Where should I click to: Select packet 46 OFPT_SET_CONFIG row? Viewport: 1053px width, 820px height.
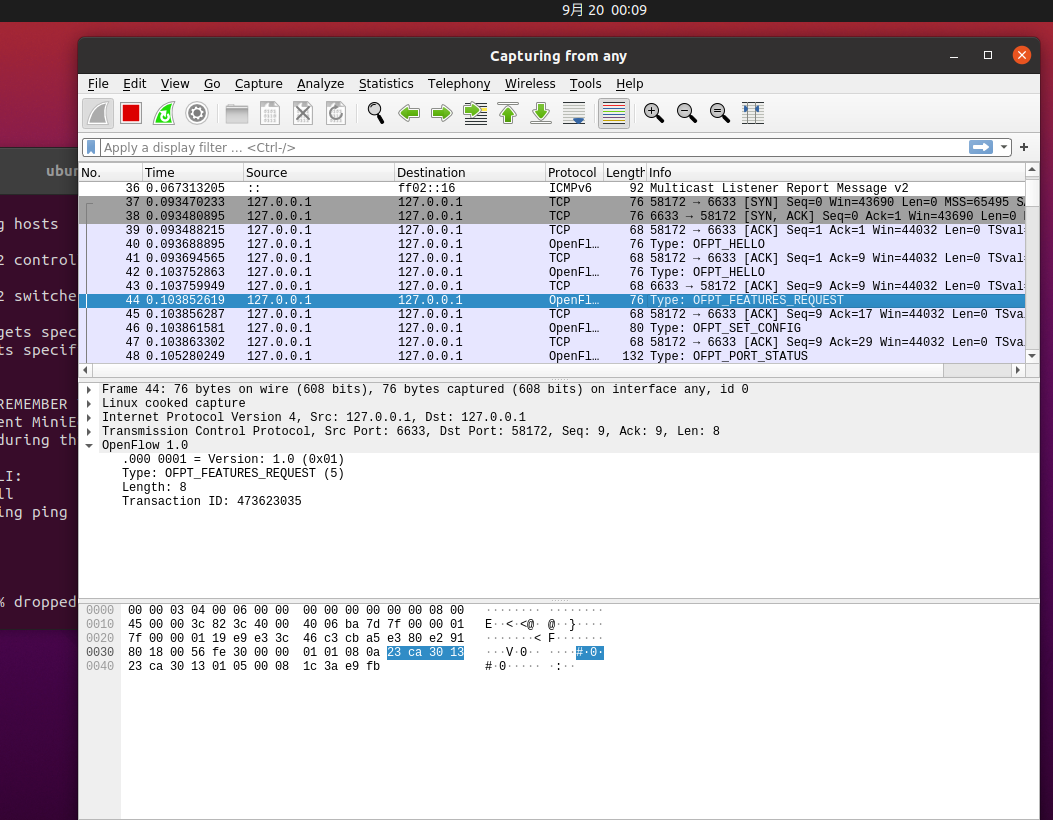tap(552, 328)
